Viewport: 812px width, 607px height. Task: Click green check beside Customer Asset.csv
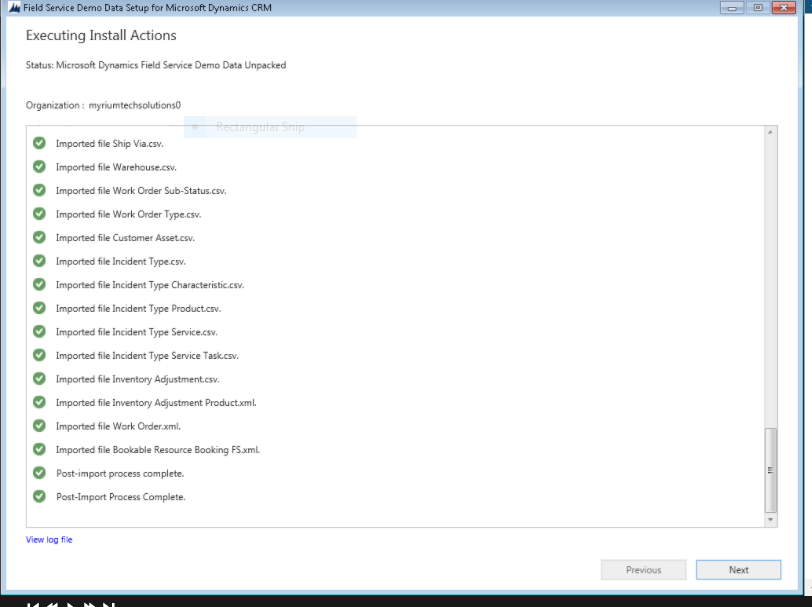(x=39, y=237)
